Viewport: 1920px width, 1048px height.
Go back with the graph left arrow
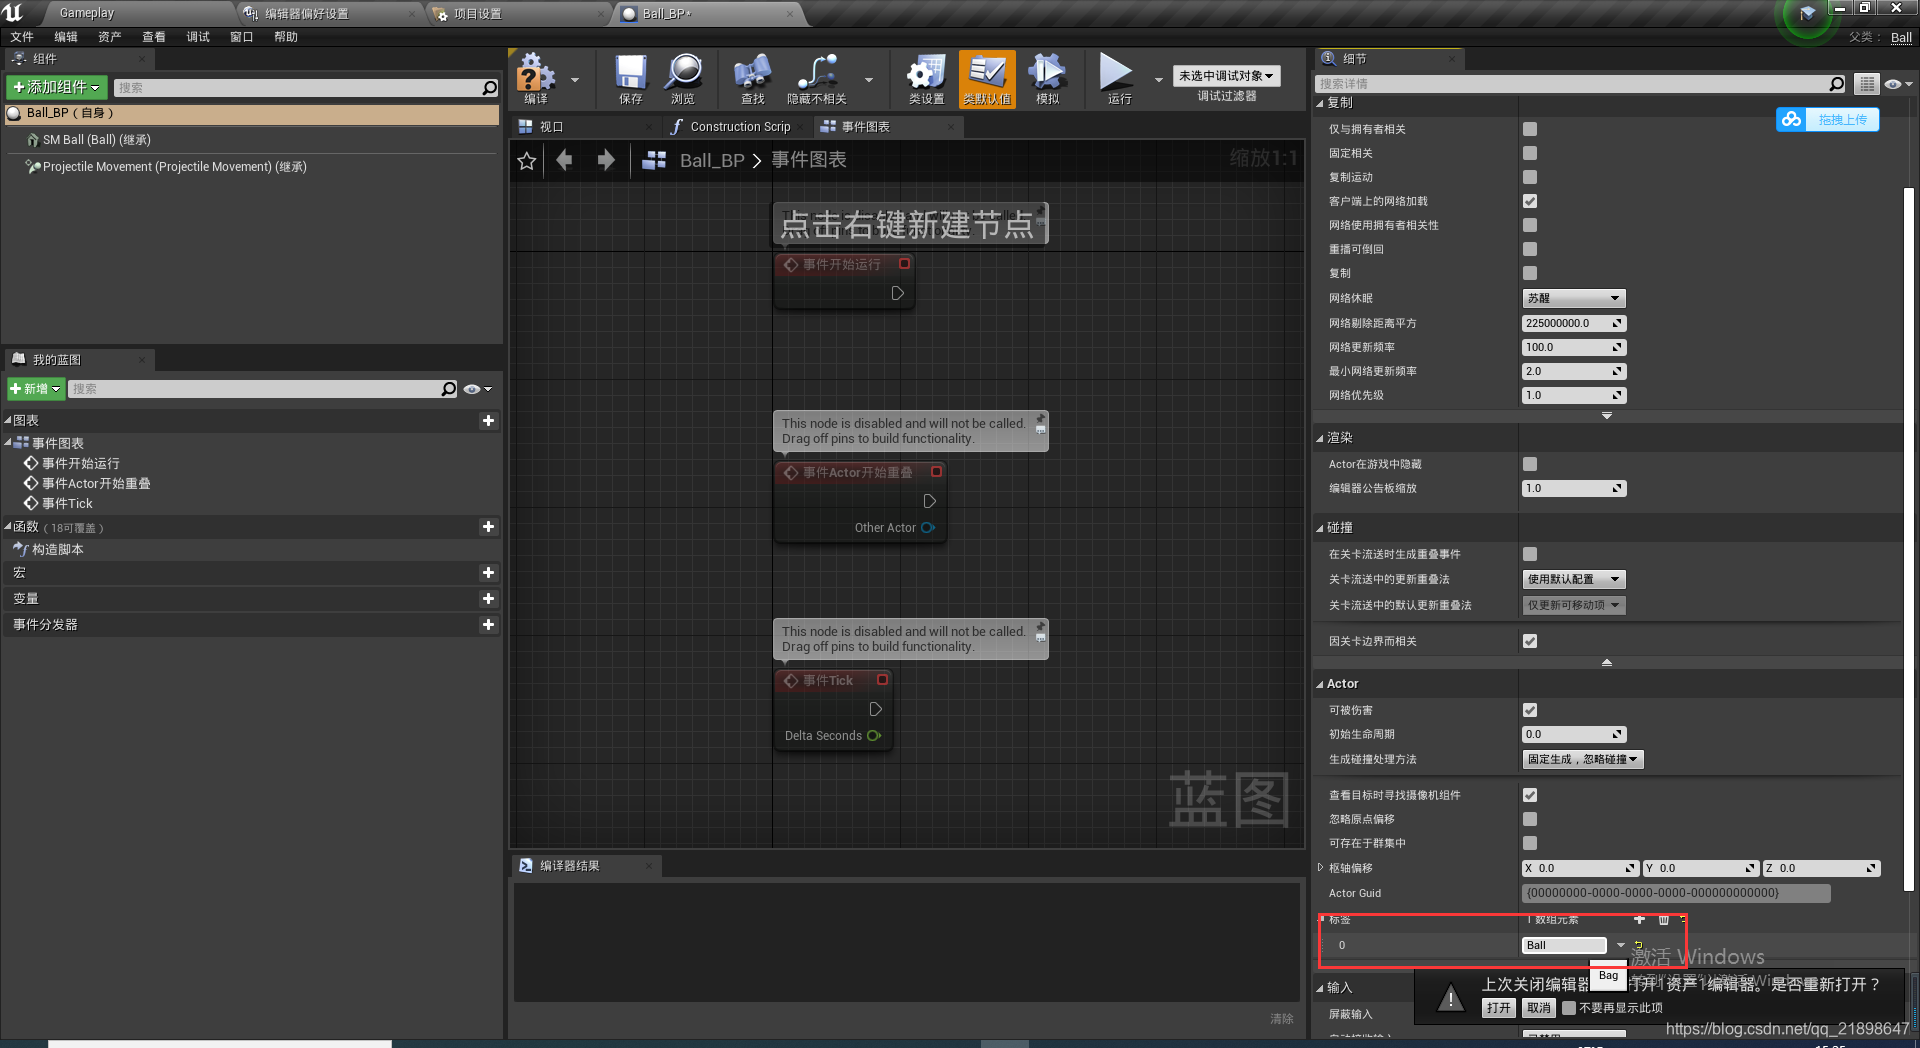click(x=565, y=160)
